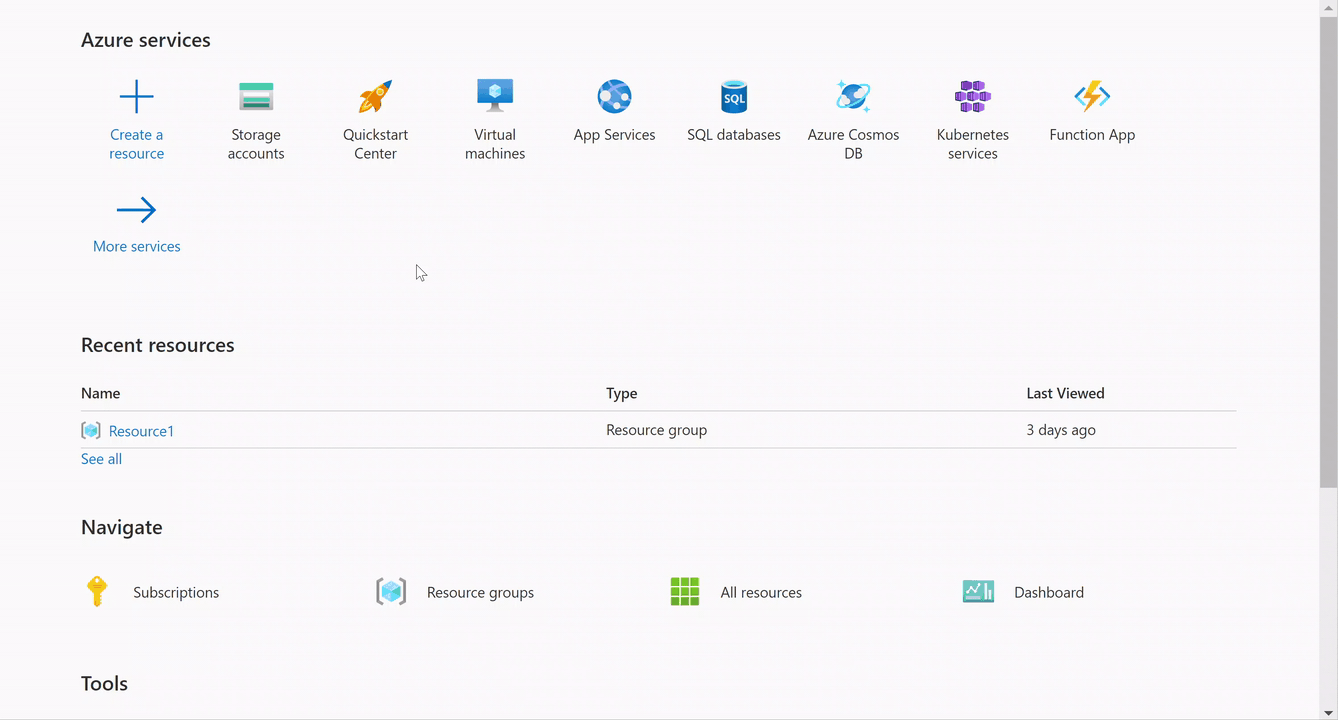Click the Create a resource label
1338x720 pixels.
[x=137, y=144]
